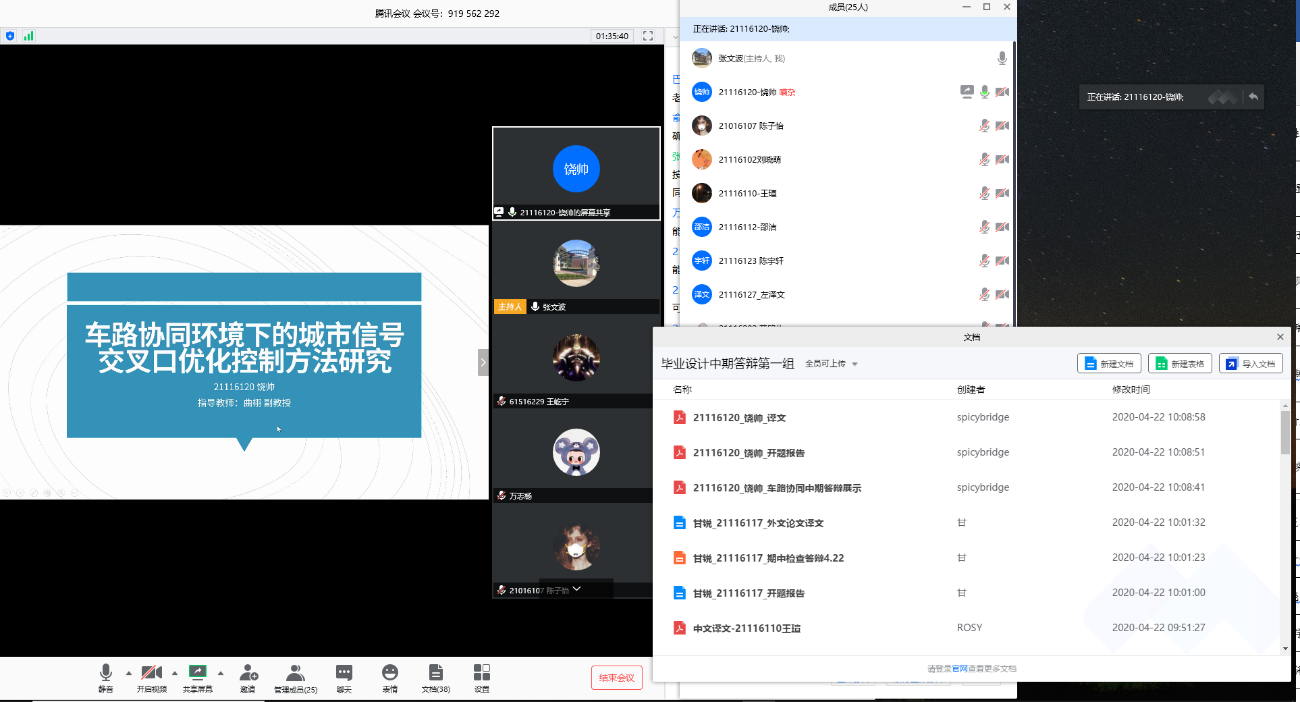Open the 21116120_饶帅_开题报告 file
The height and width of the screenshot is (702, 1300).
(748, 453)
